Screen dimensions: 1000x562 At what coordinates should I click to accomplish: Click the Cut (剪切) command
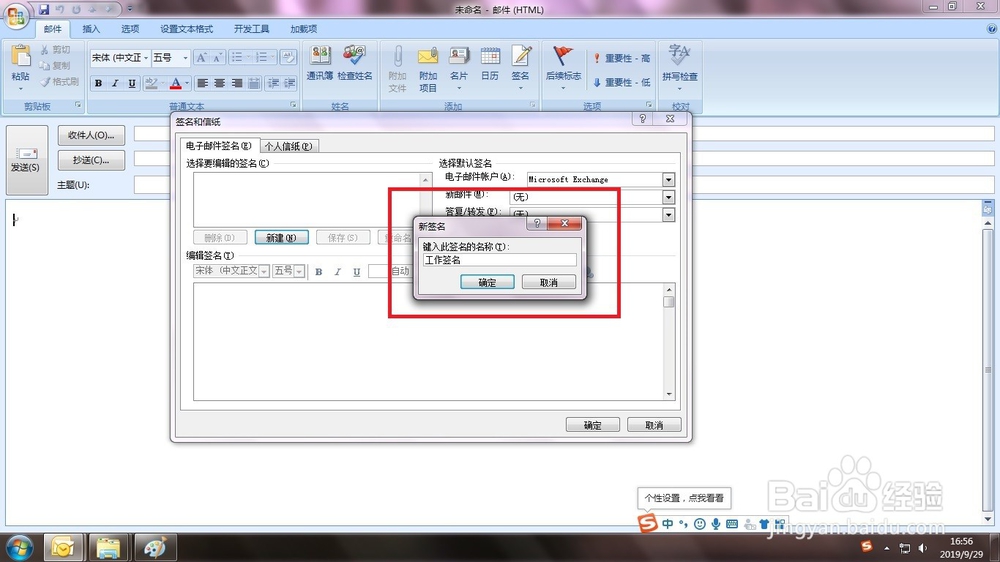[55, 50]
